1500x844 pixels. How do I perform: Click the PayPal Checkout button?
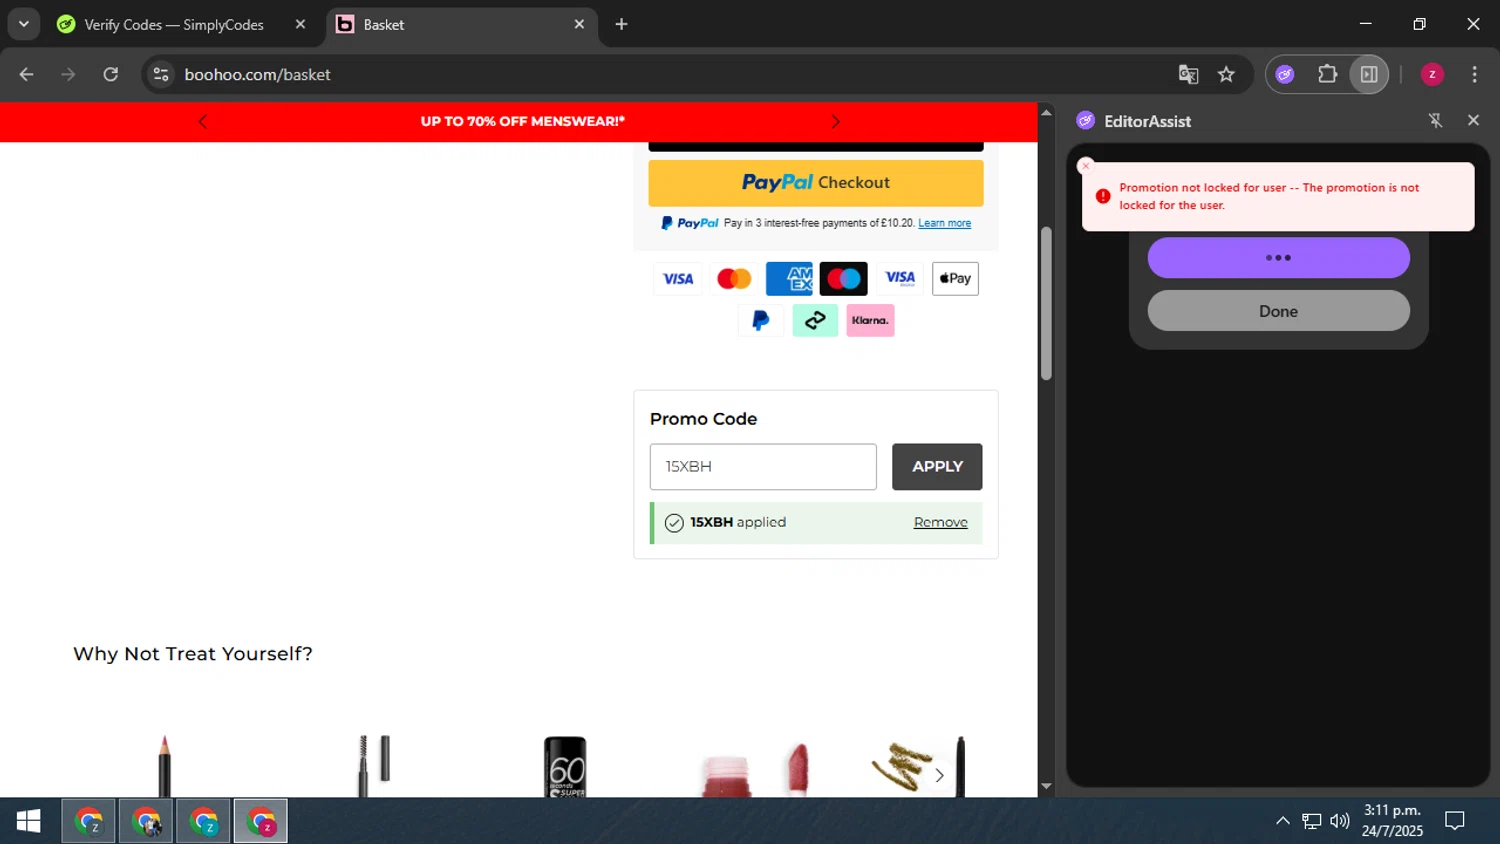tap(816, 183)
